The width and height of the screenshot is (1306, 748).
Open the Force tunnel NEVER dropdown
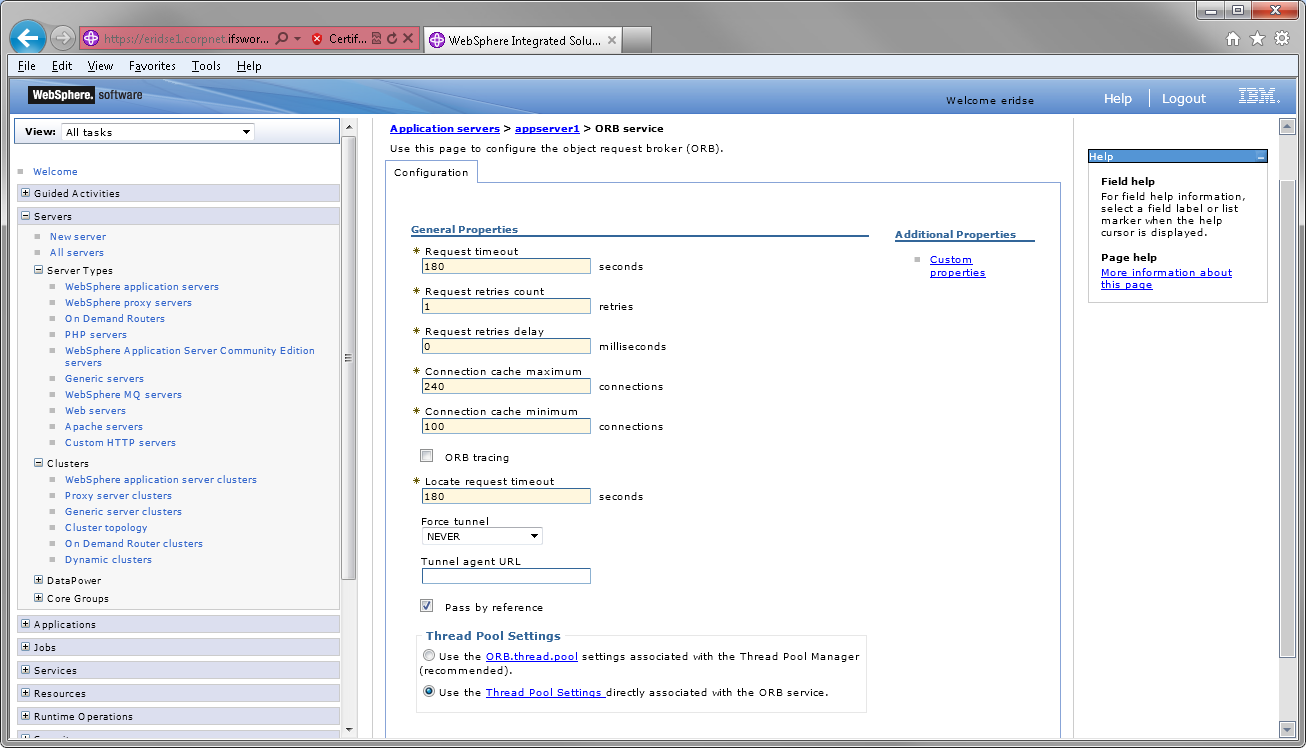tap(482, 536)
